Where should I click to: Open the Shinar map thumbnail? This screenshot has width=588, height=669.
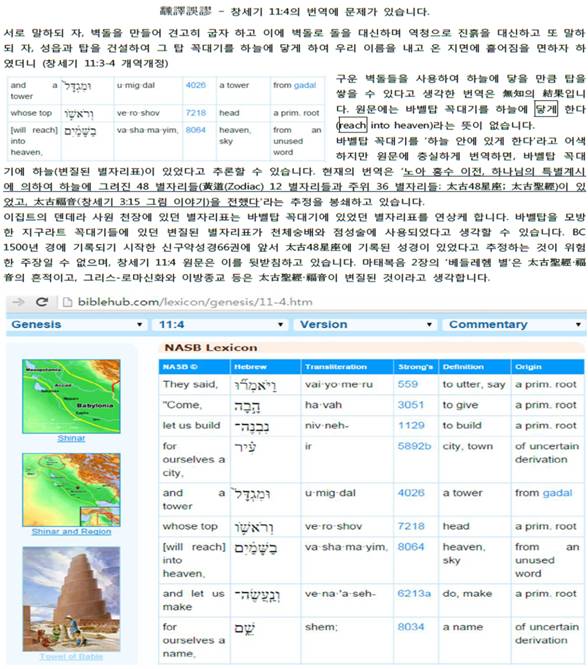(x=71, y=396)
